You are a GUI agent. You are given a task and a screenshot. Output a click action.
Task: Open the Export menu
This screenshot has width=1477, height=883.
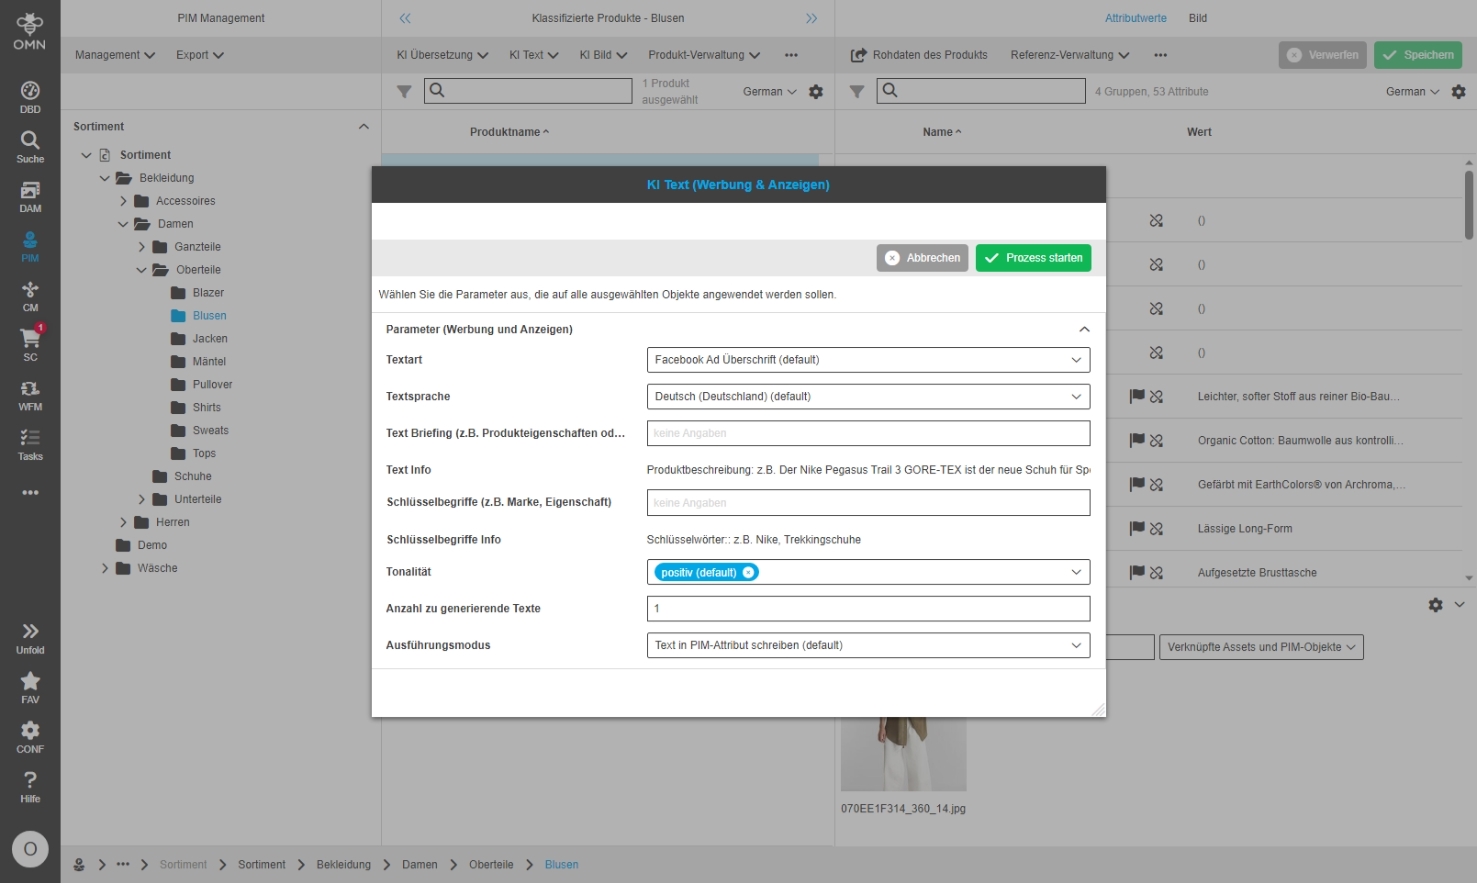200,55
